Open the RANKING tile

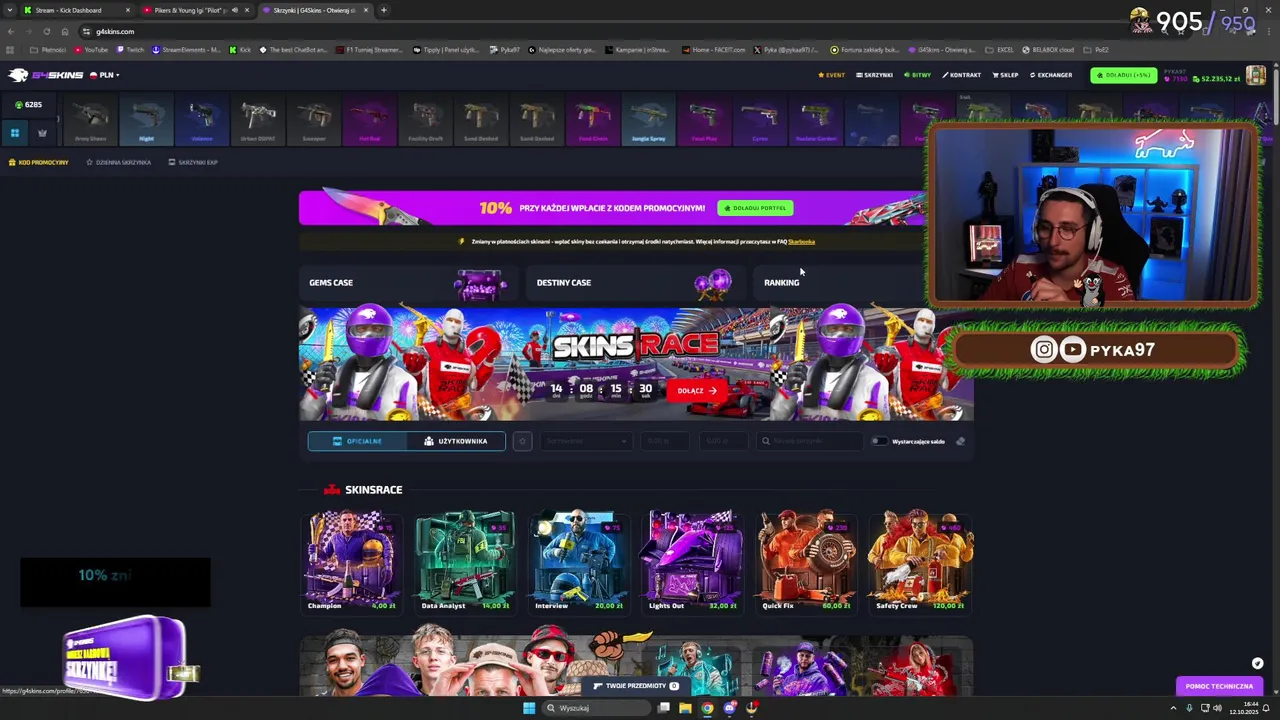[838, 283]
